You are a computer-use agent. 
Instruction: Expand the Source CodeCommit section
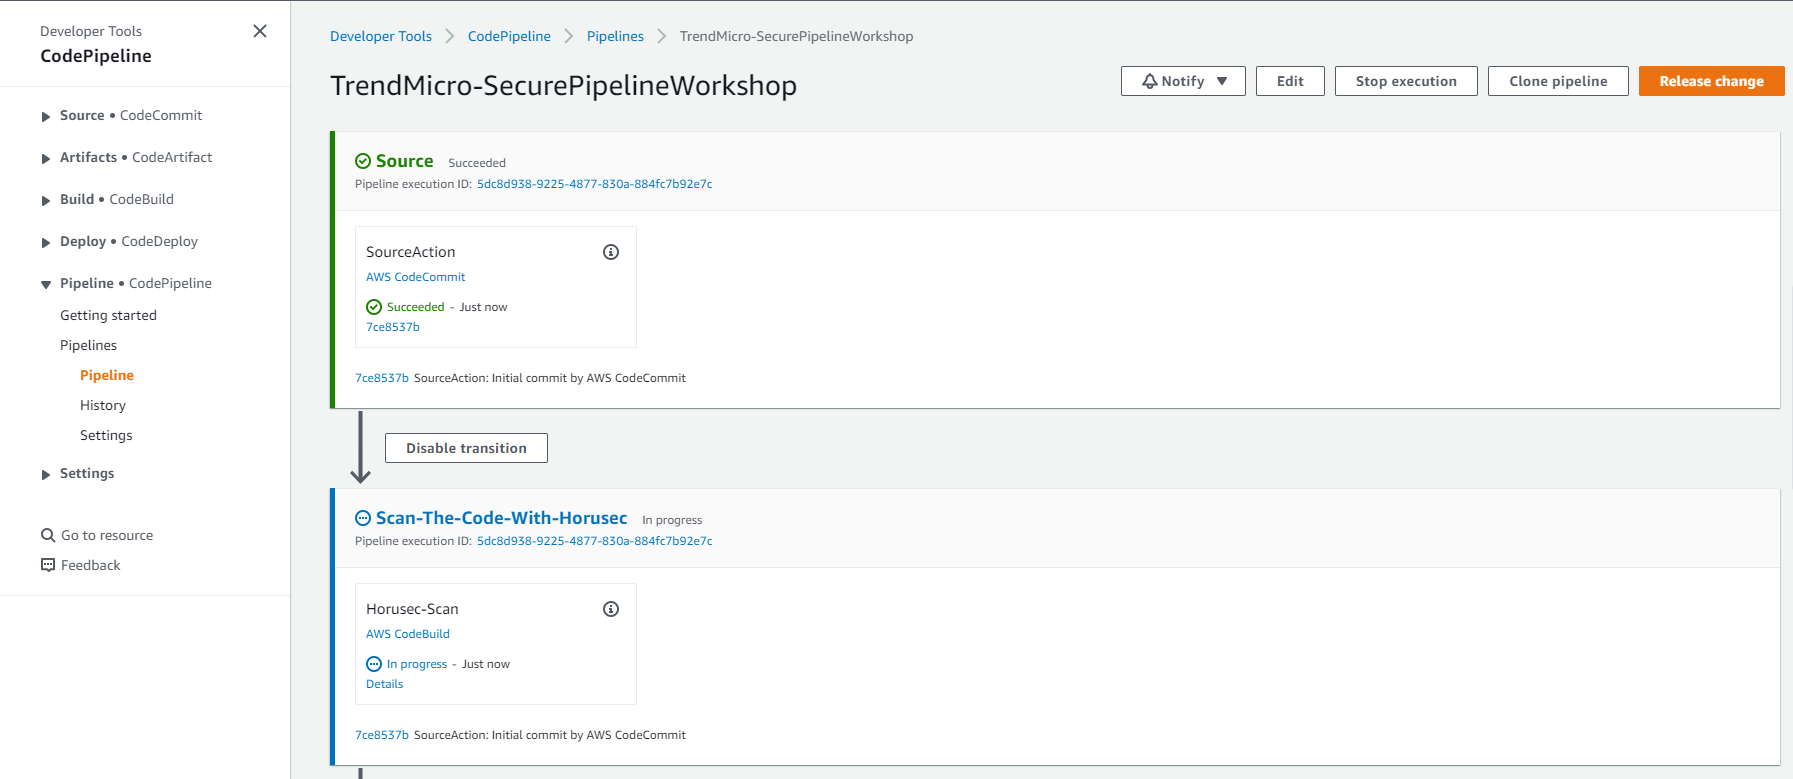(x=46, y=116)
